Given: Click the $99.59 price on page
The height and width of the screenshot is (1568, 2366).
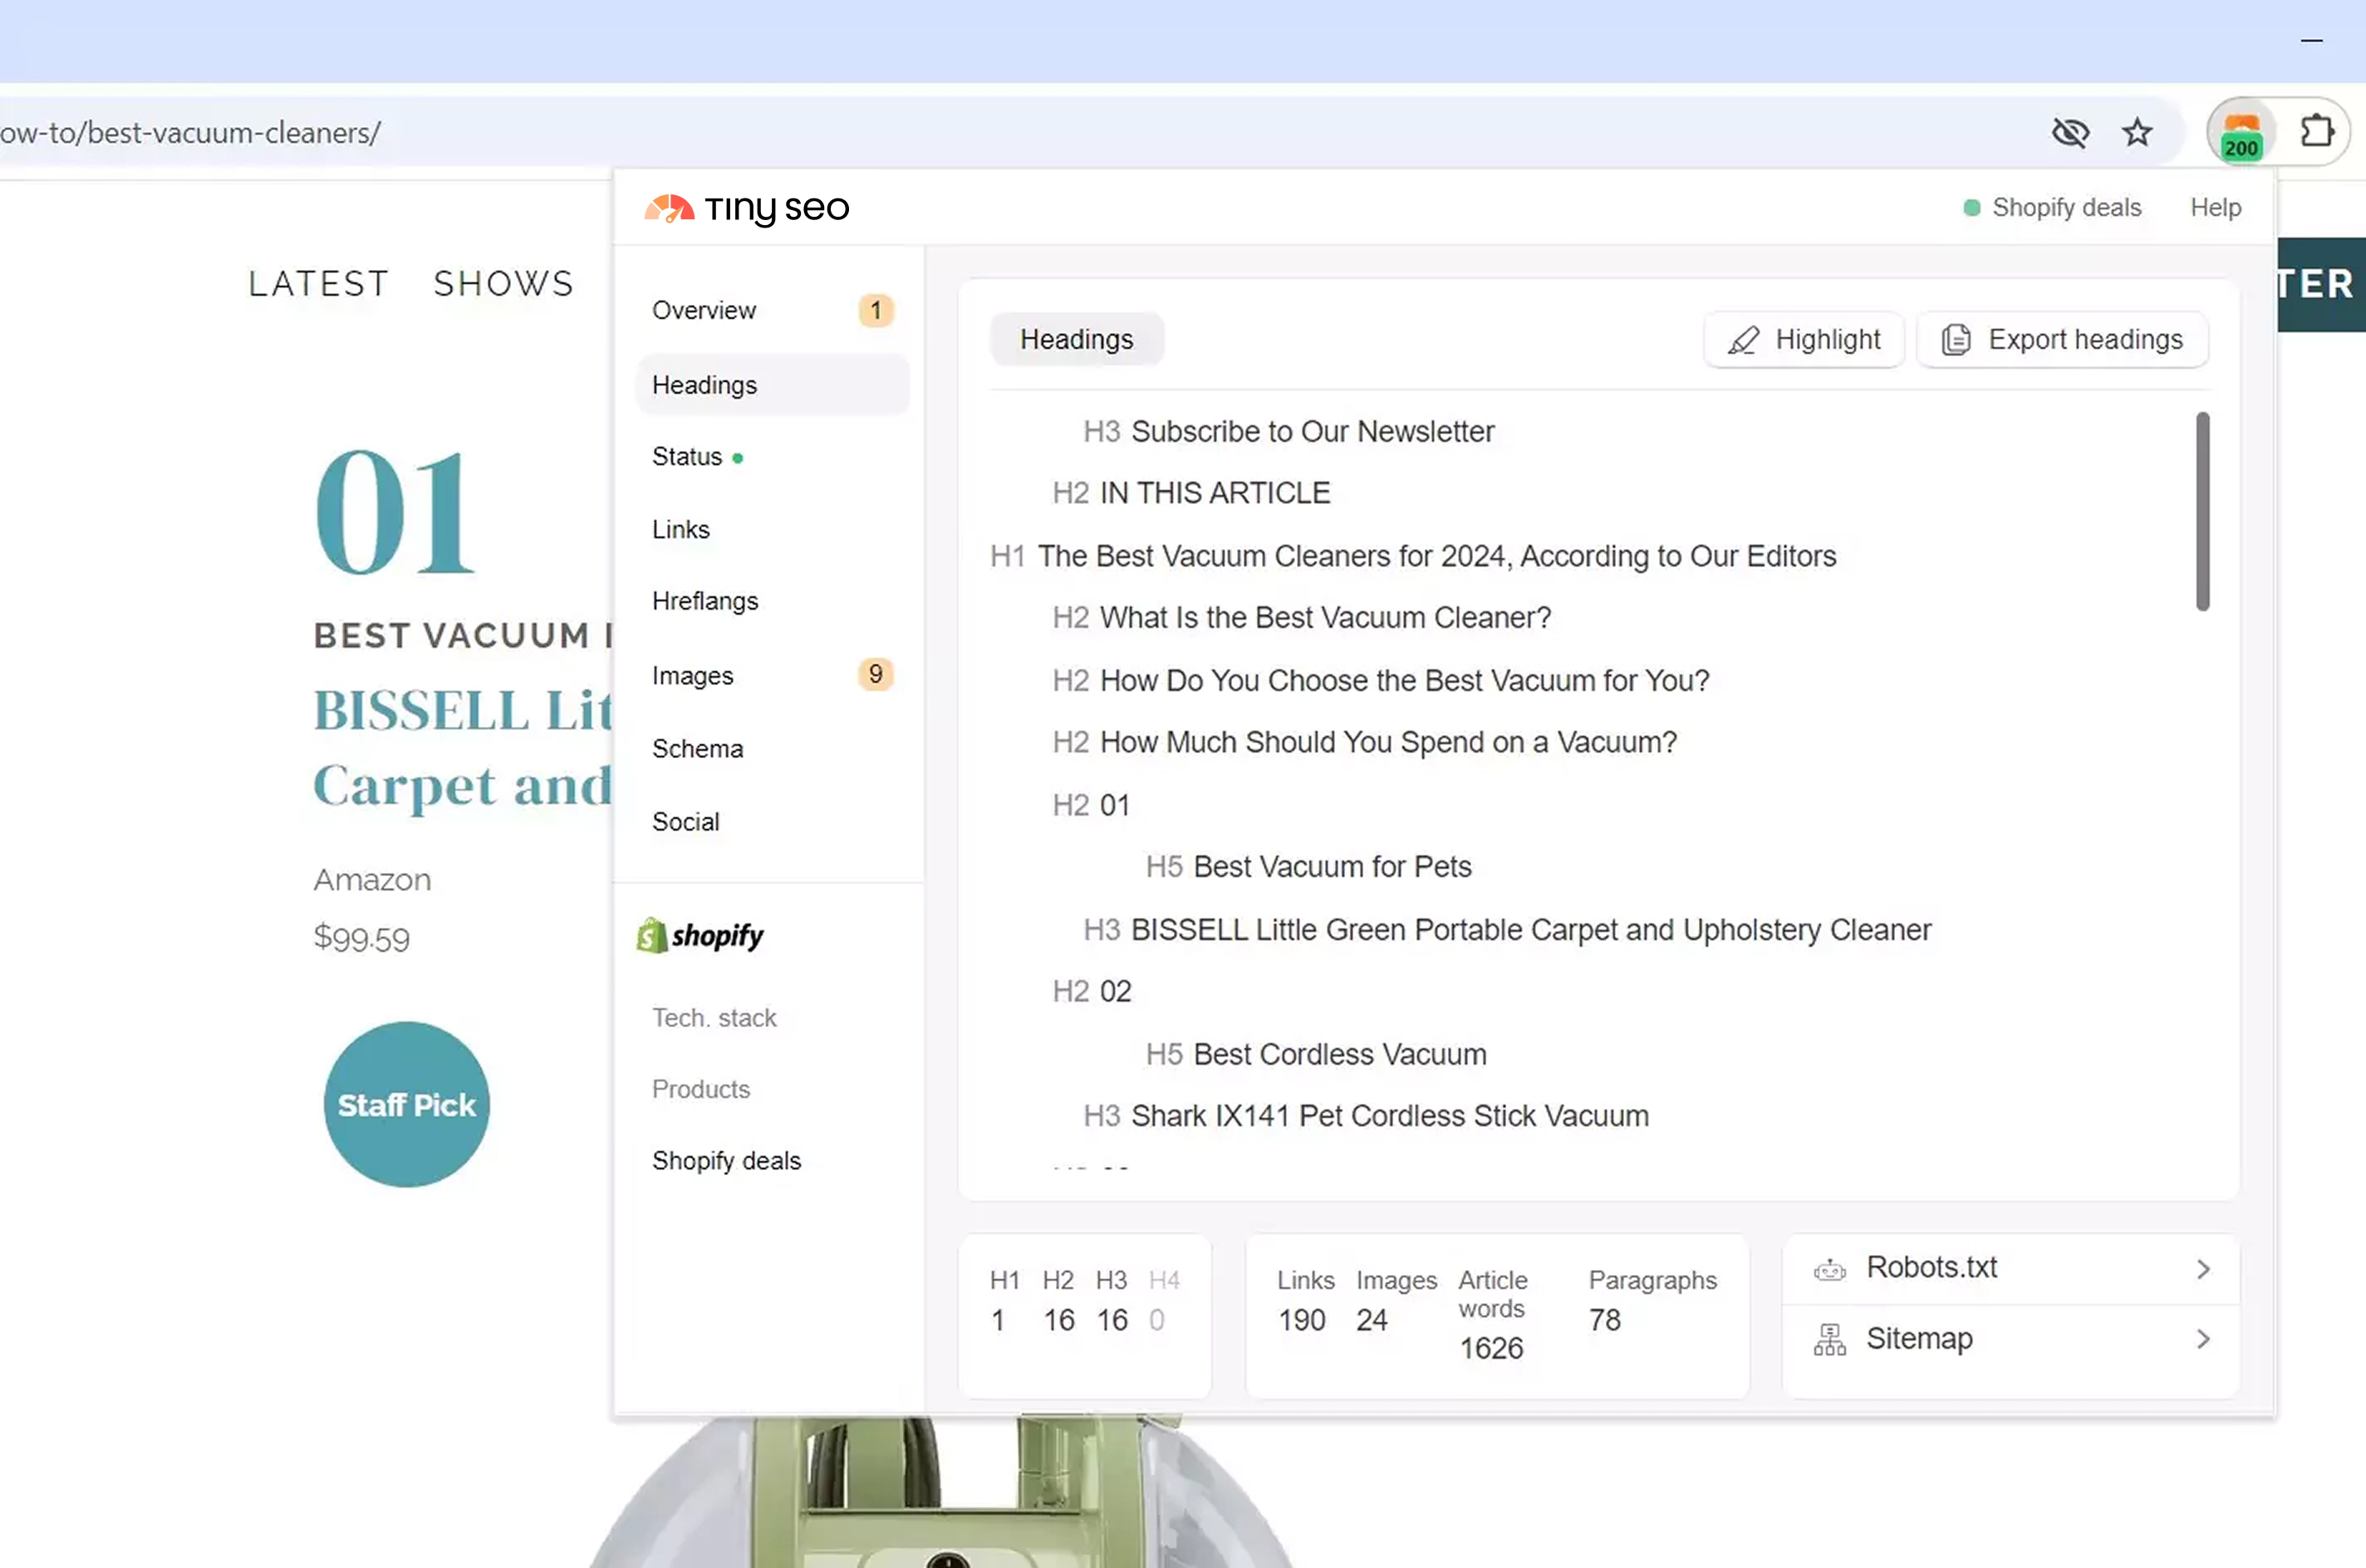Looking at the screenshot, I should point(361,939).
